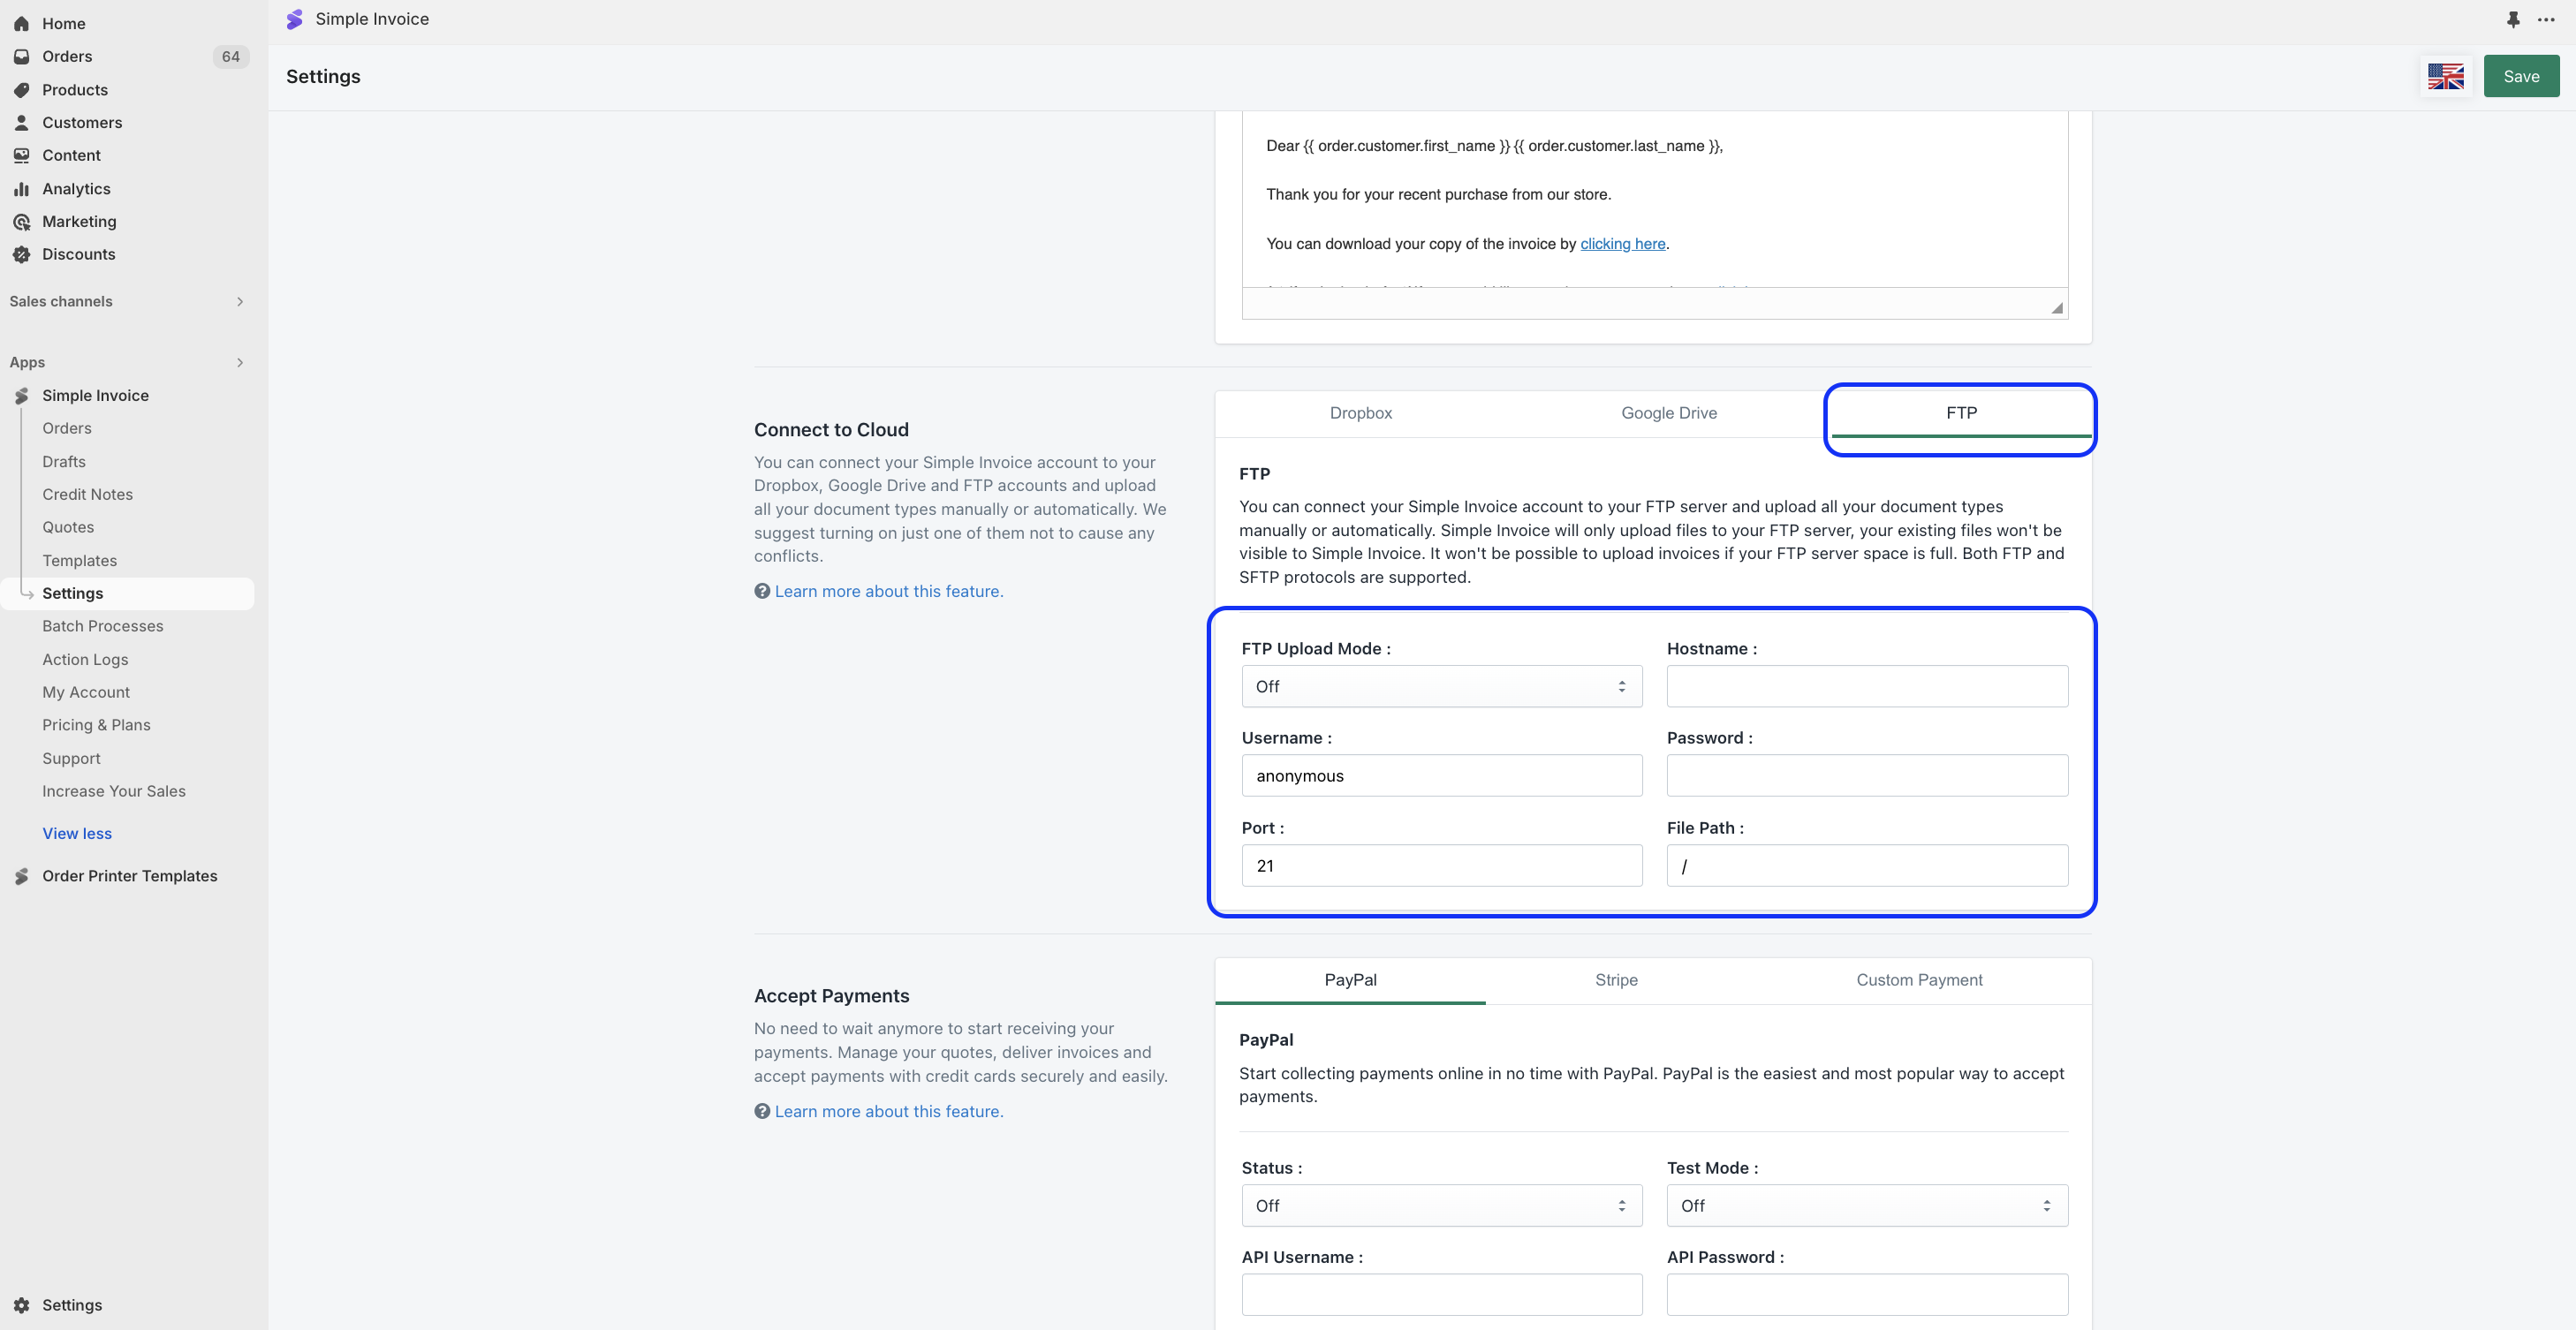The image size is (2576, 1330).
Task: Click the Customers icon
Action: (22, 122)
